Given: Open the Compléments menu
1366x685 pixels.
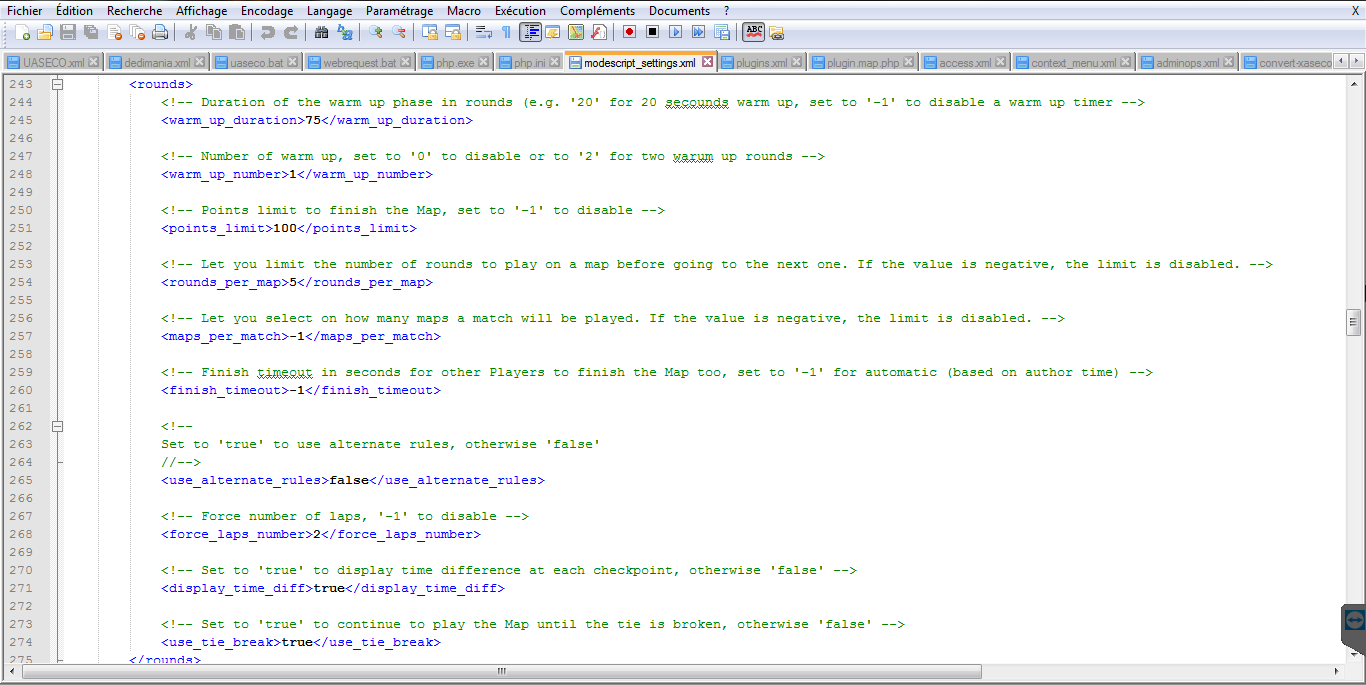Looking at the screenshot, I should 598,10.
